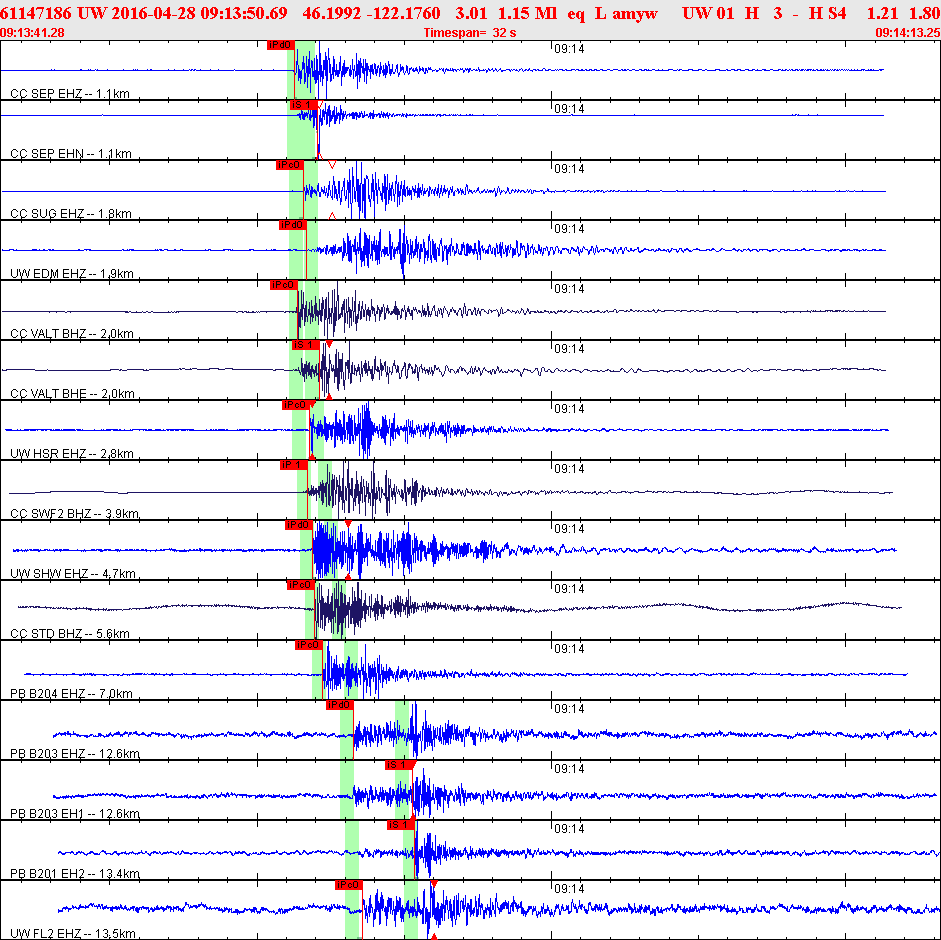Select the P pick flag on SHW EHZ trace
Screen dimensions: 941x940
pos(298,525)
